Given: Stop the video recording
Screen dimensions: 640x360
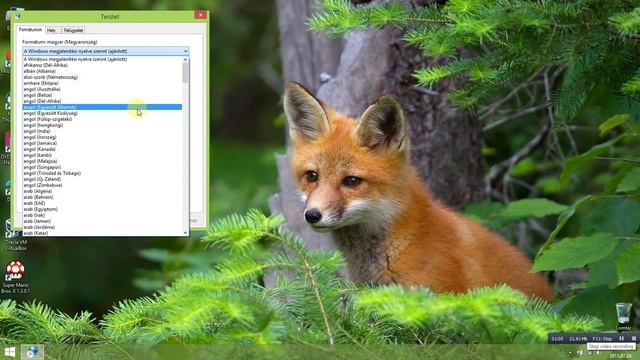Looking at the screenshot, I should pyautogui.click(x=633, y=338).
